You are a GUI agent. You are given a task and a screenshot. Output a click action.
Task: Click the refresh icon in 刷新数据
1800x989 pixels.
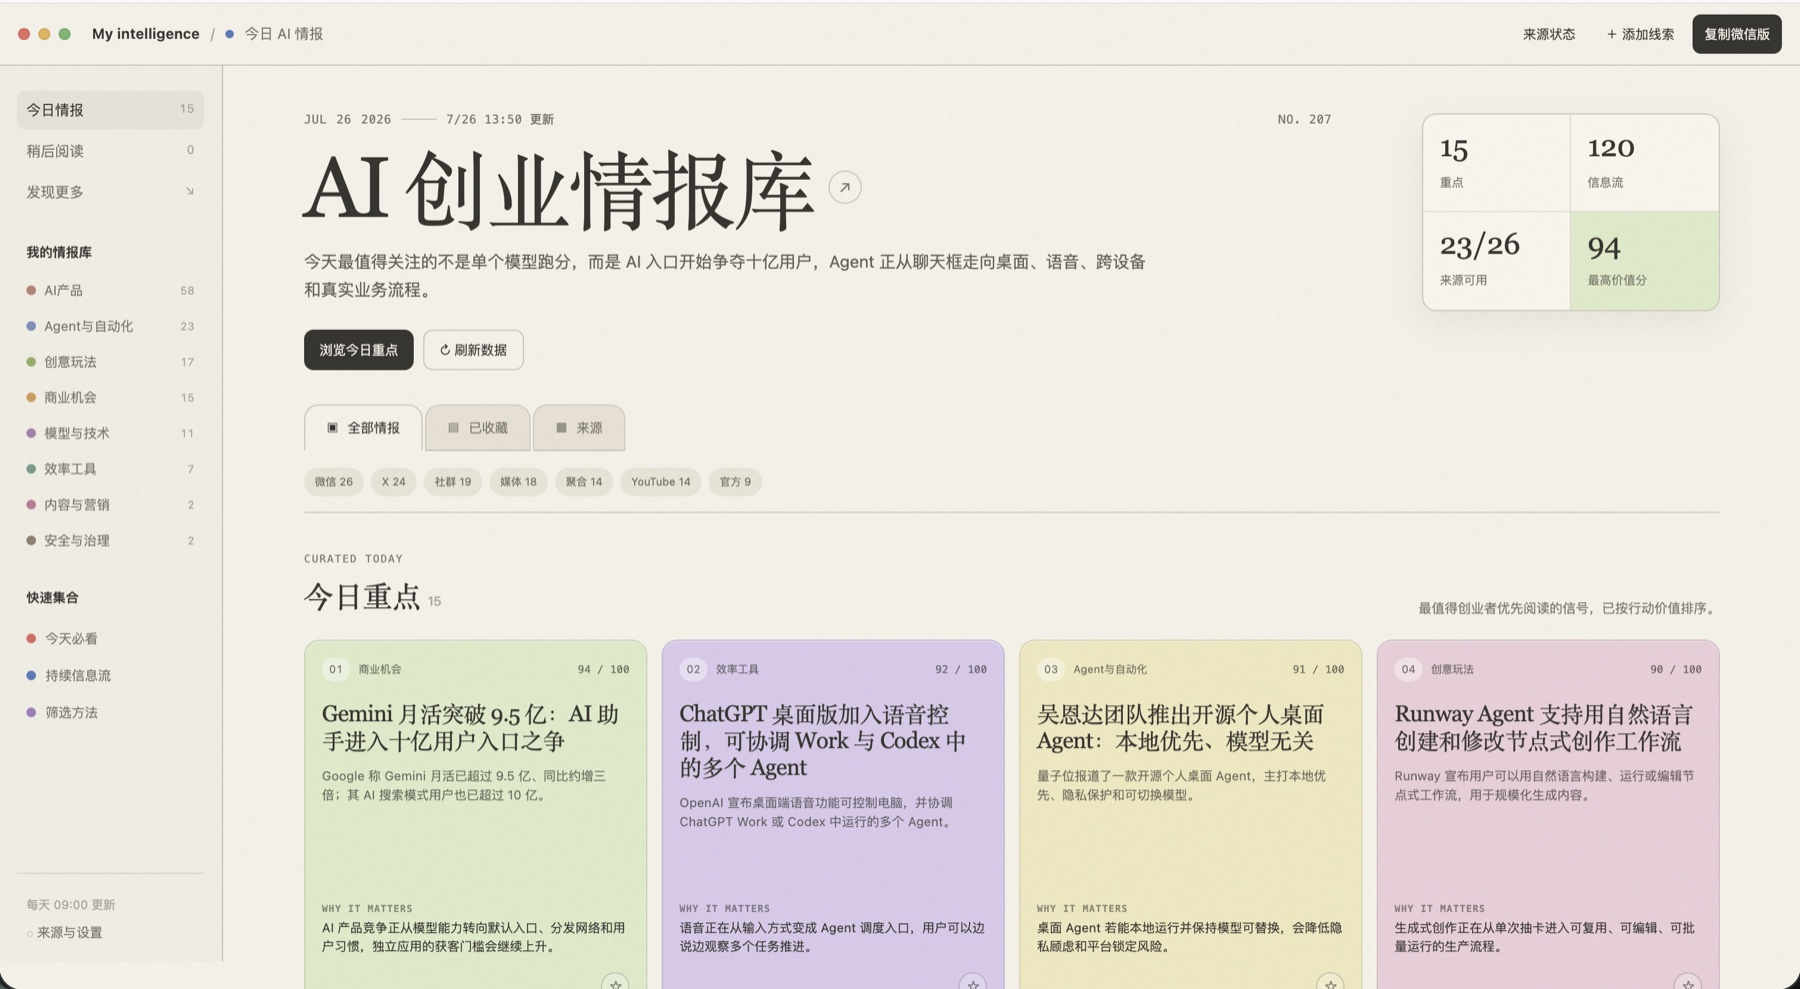[x=445, y=350]
